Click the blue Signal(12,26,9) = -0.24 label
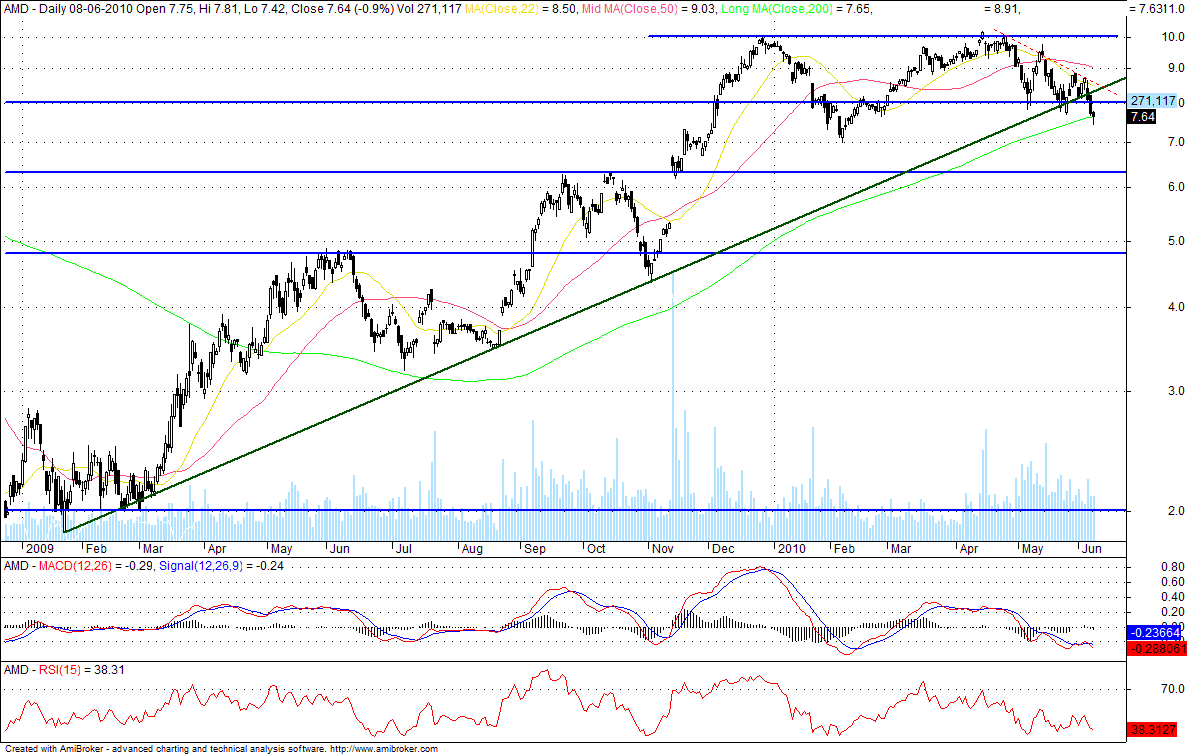 (x=221, y=566)
